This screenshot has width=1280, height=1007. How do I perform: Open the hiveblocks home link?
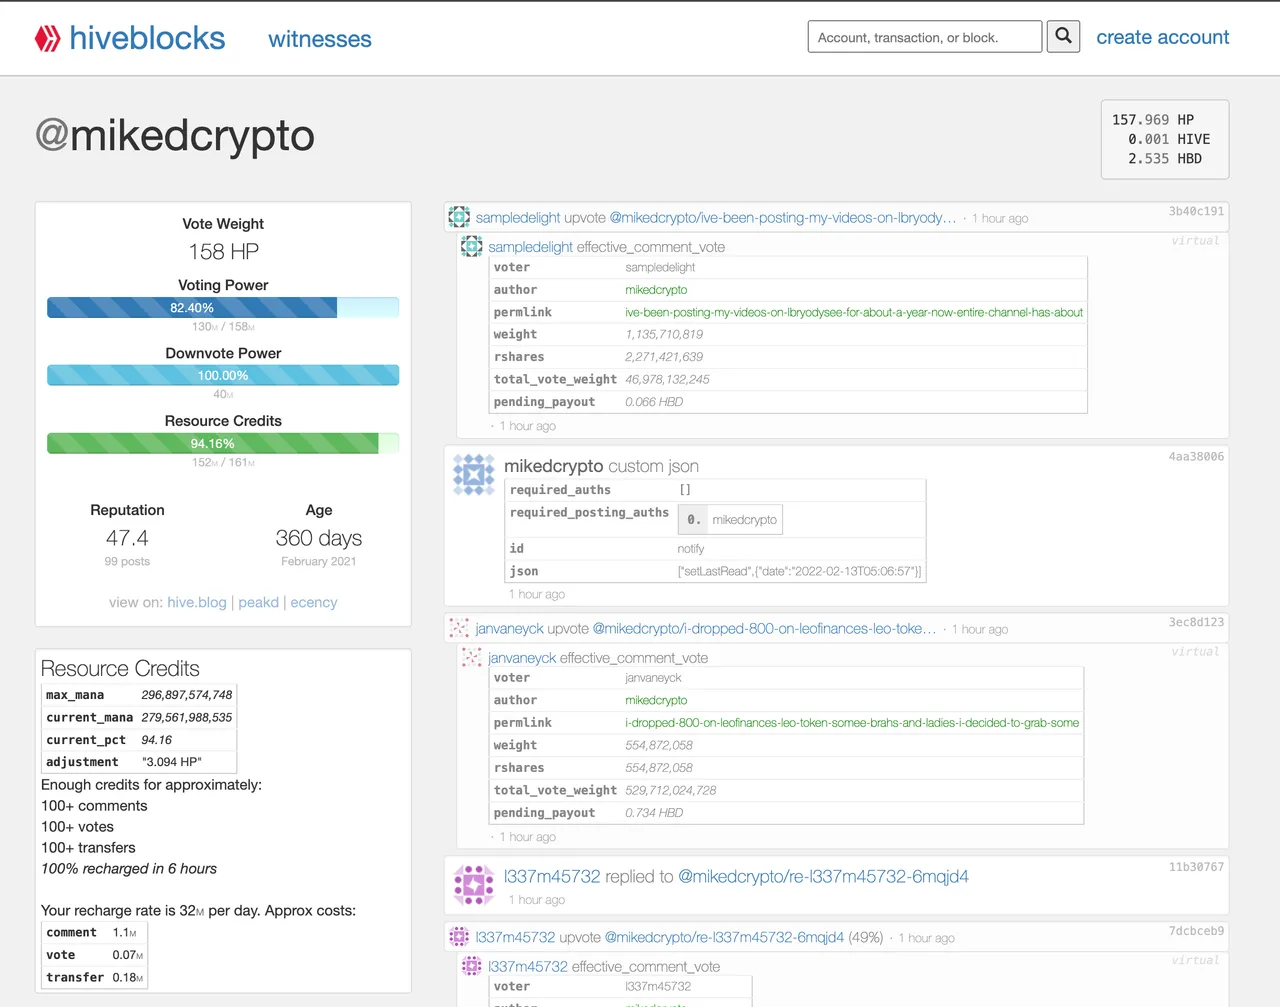point(147,38)
